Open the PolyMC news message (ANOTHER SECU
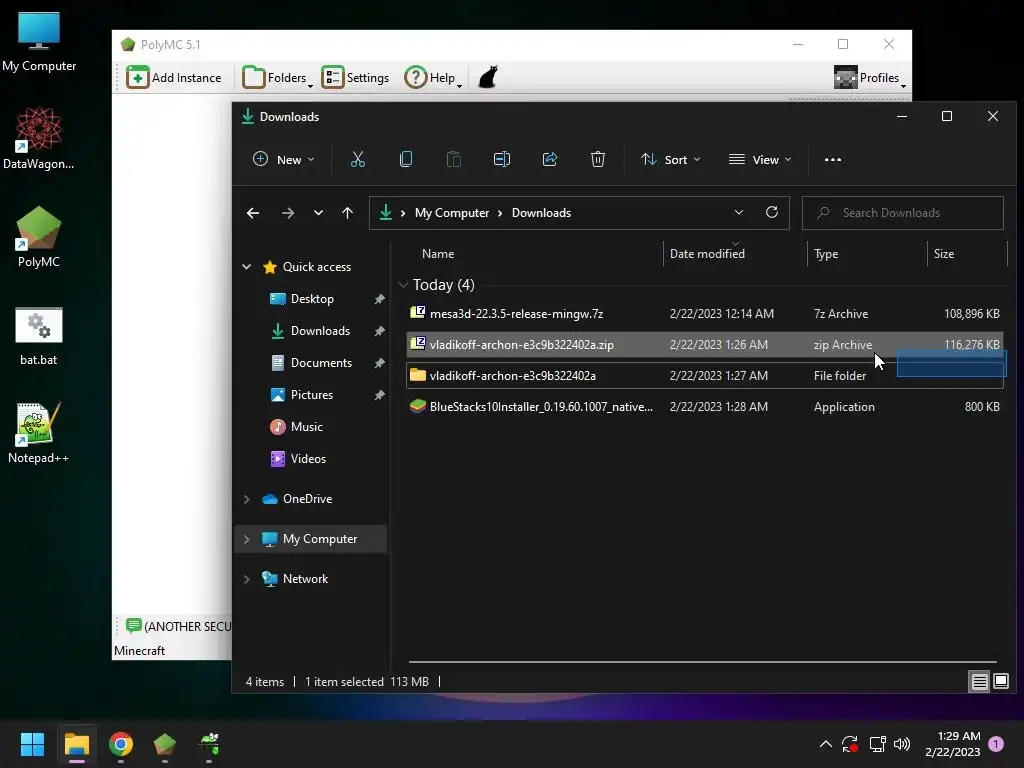Image resolution: width=1024 pixels, height=768 pixels. 178,626
